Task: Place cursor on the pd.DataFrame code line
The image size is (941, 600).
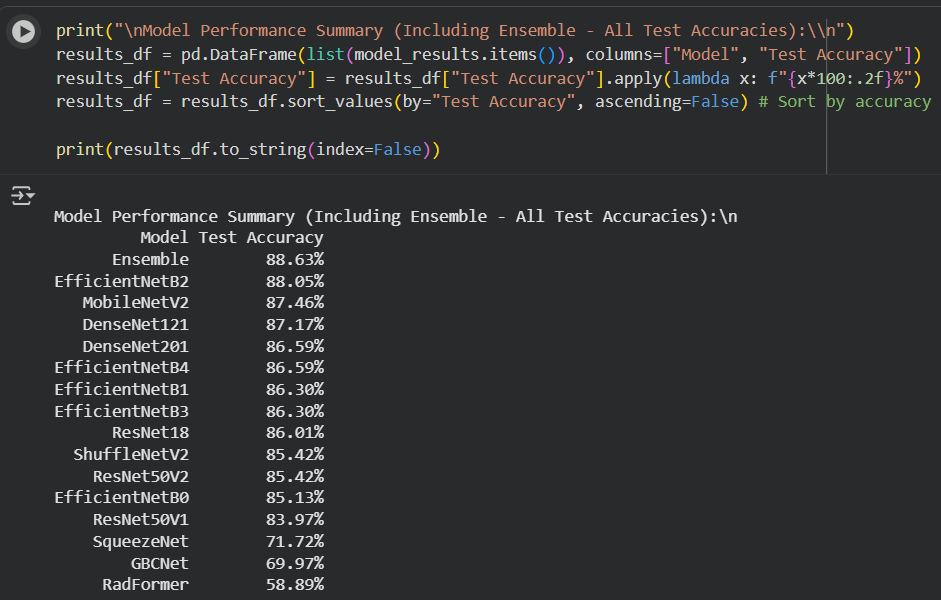Action: (x=480, y=54)
